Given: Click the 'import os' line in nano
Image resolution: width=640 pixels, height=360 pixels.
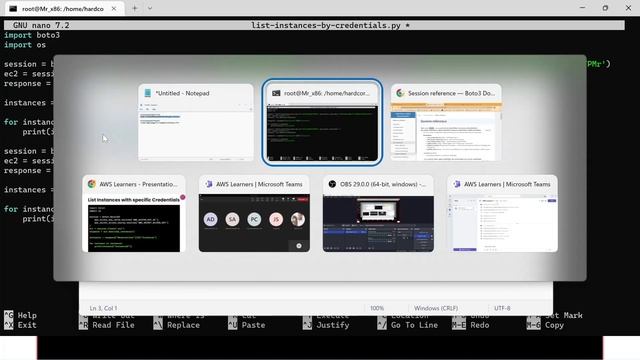Looking at the screenshot, I should [25, 45].
